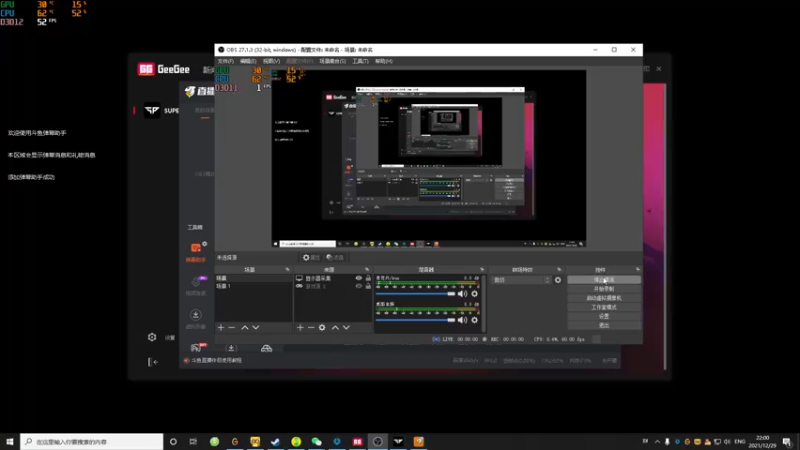Open the 文件(F) File menu in OBS
800x450 pixels.
226,61
